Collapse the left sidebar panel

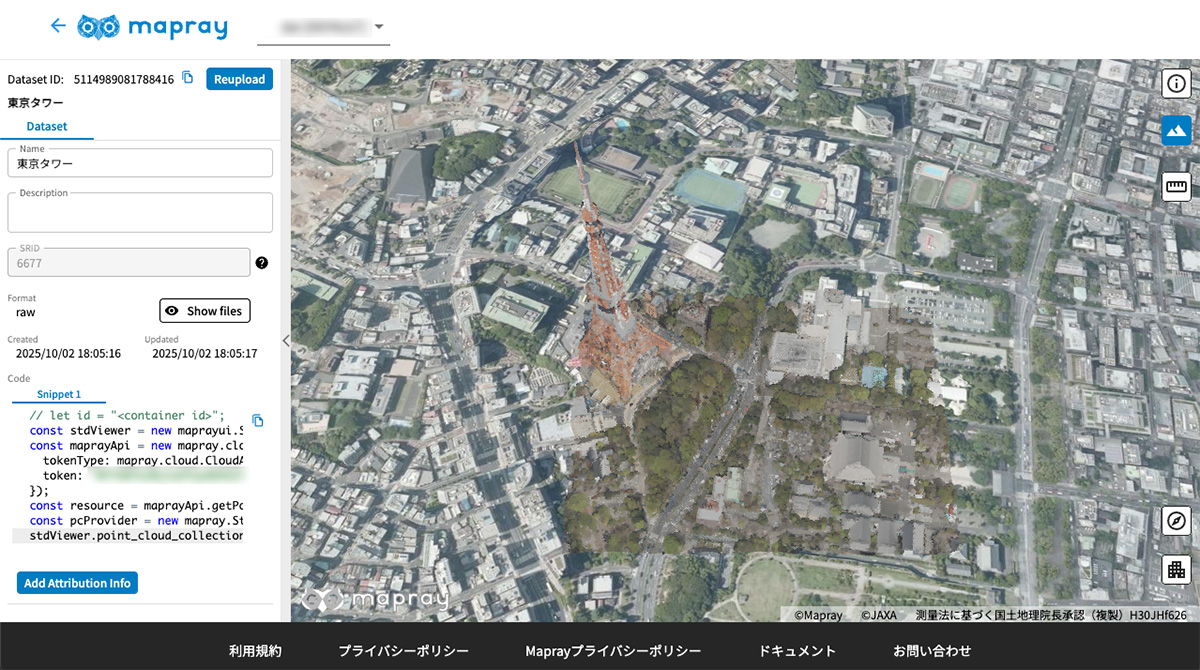pos(285,341)
